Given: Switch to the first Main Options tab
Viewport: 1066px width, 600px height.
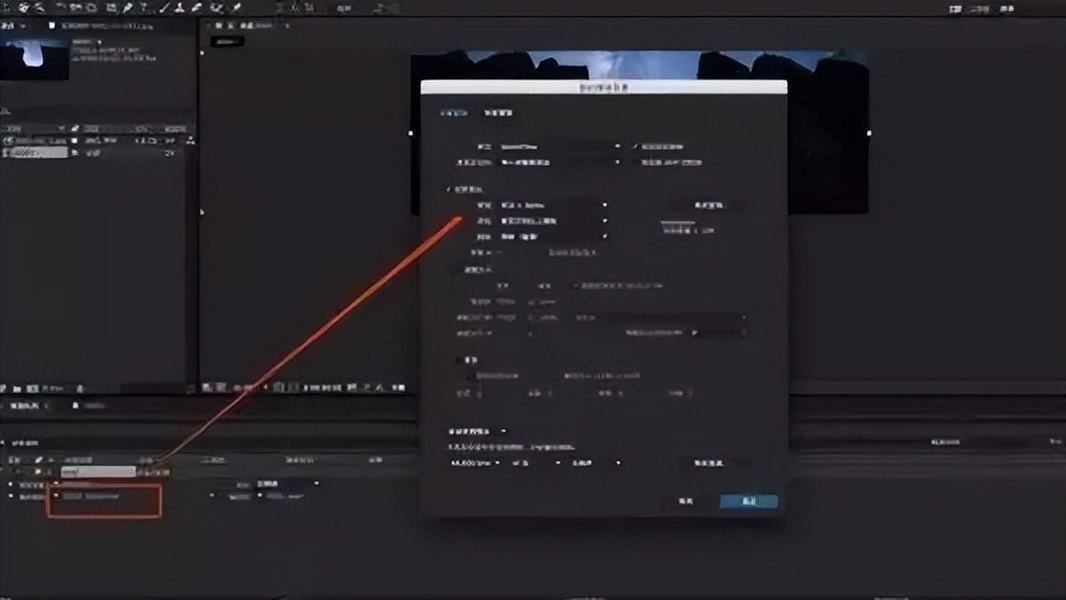Looking at the screenshot, I should coord(453,113).
